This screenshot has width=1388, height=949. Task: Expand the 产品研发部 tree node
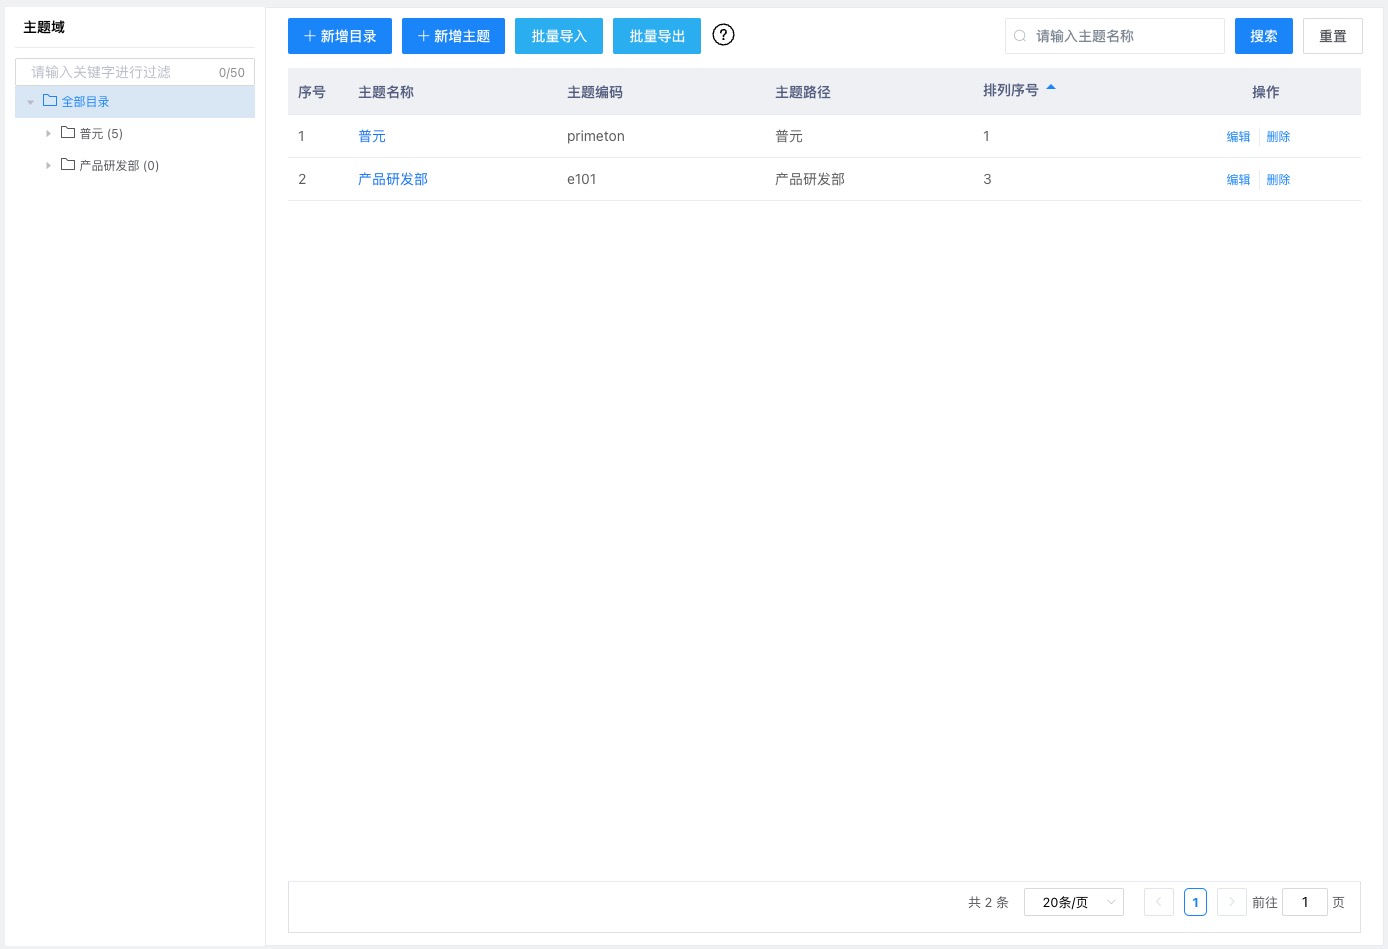tap(49, 165)
